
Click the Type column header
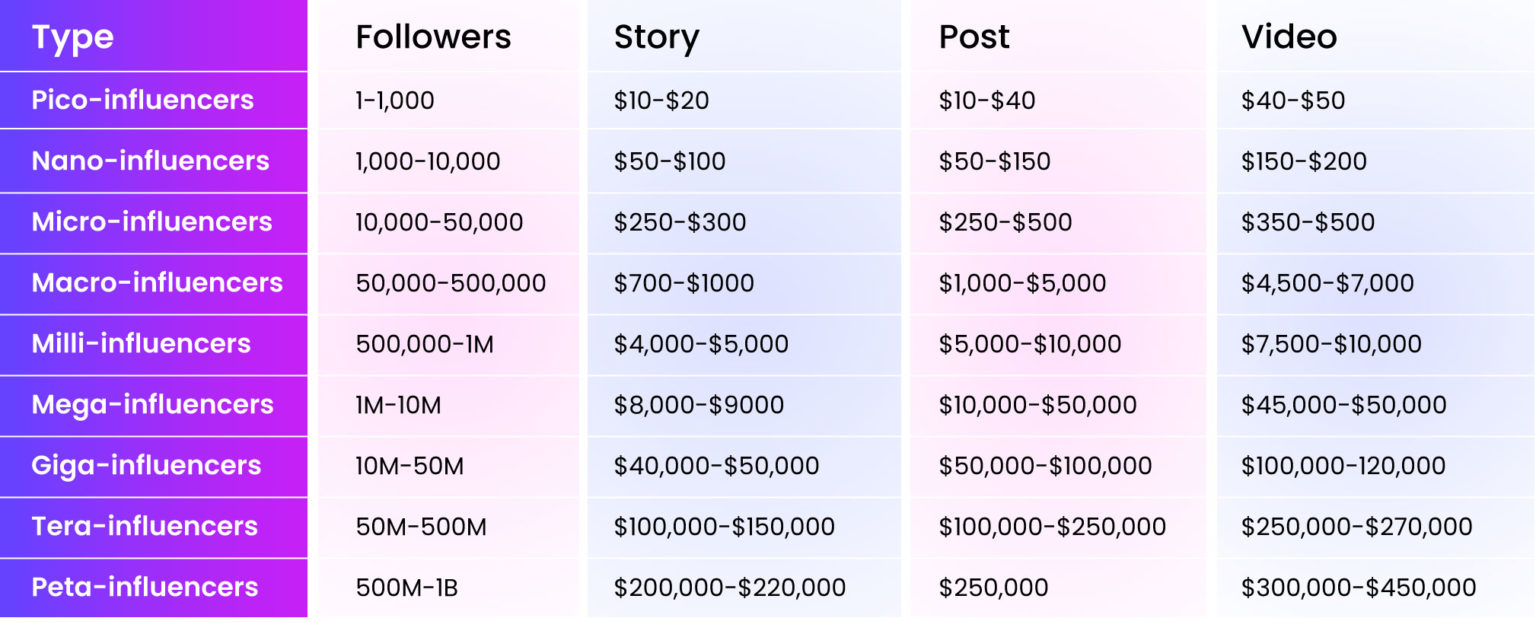pyautogui.click(x=73, y=38)
